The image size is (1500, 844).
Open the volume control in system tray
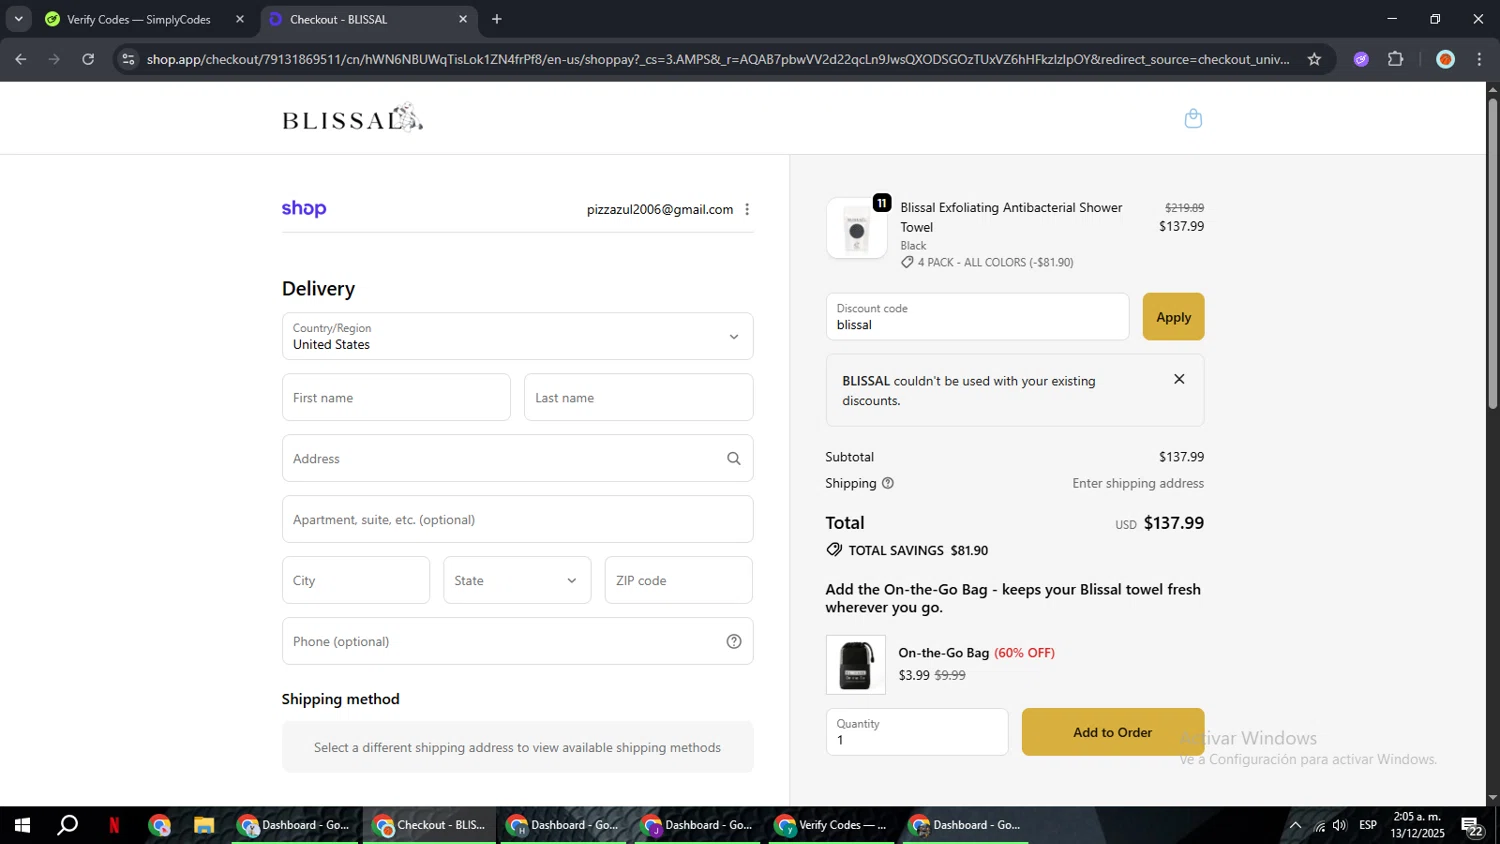click(1340, 825)
